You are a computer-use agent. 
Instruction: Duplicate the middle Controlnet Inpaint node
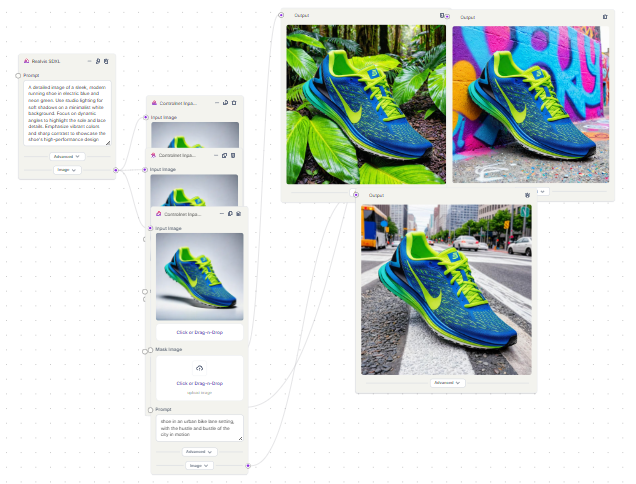coord(224,155)
